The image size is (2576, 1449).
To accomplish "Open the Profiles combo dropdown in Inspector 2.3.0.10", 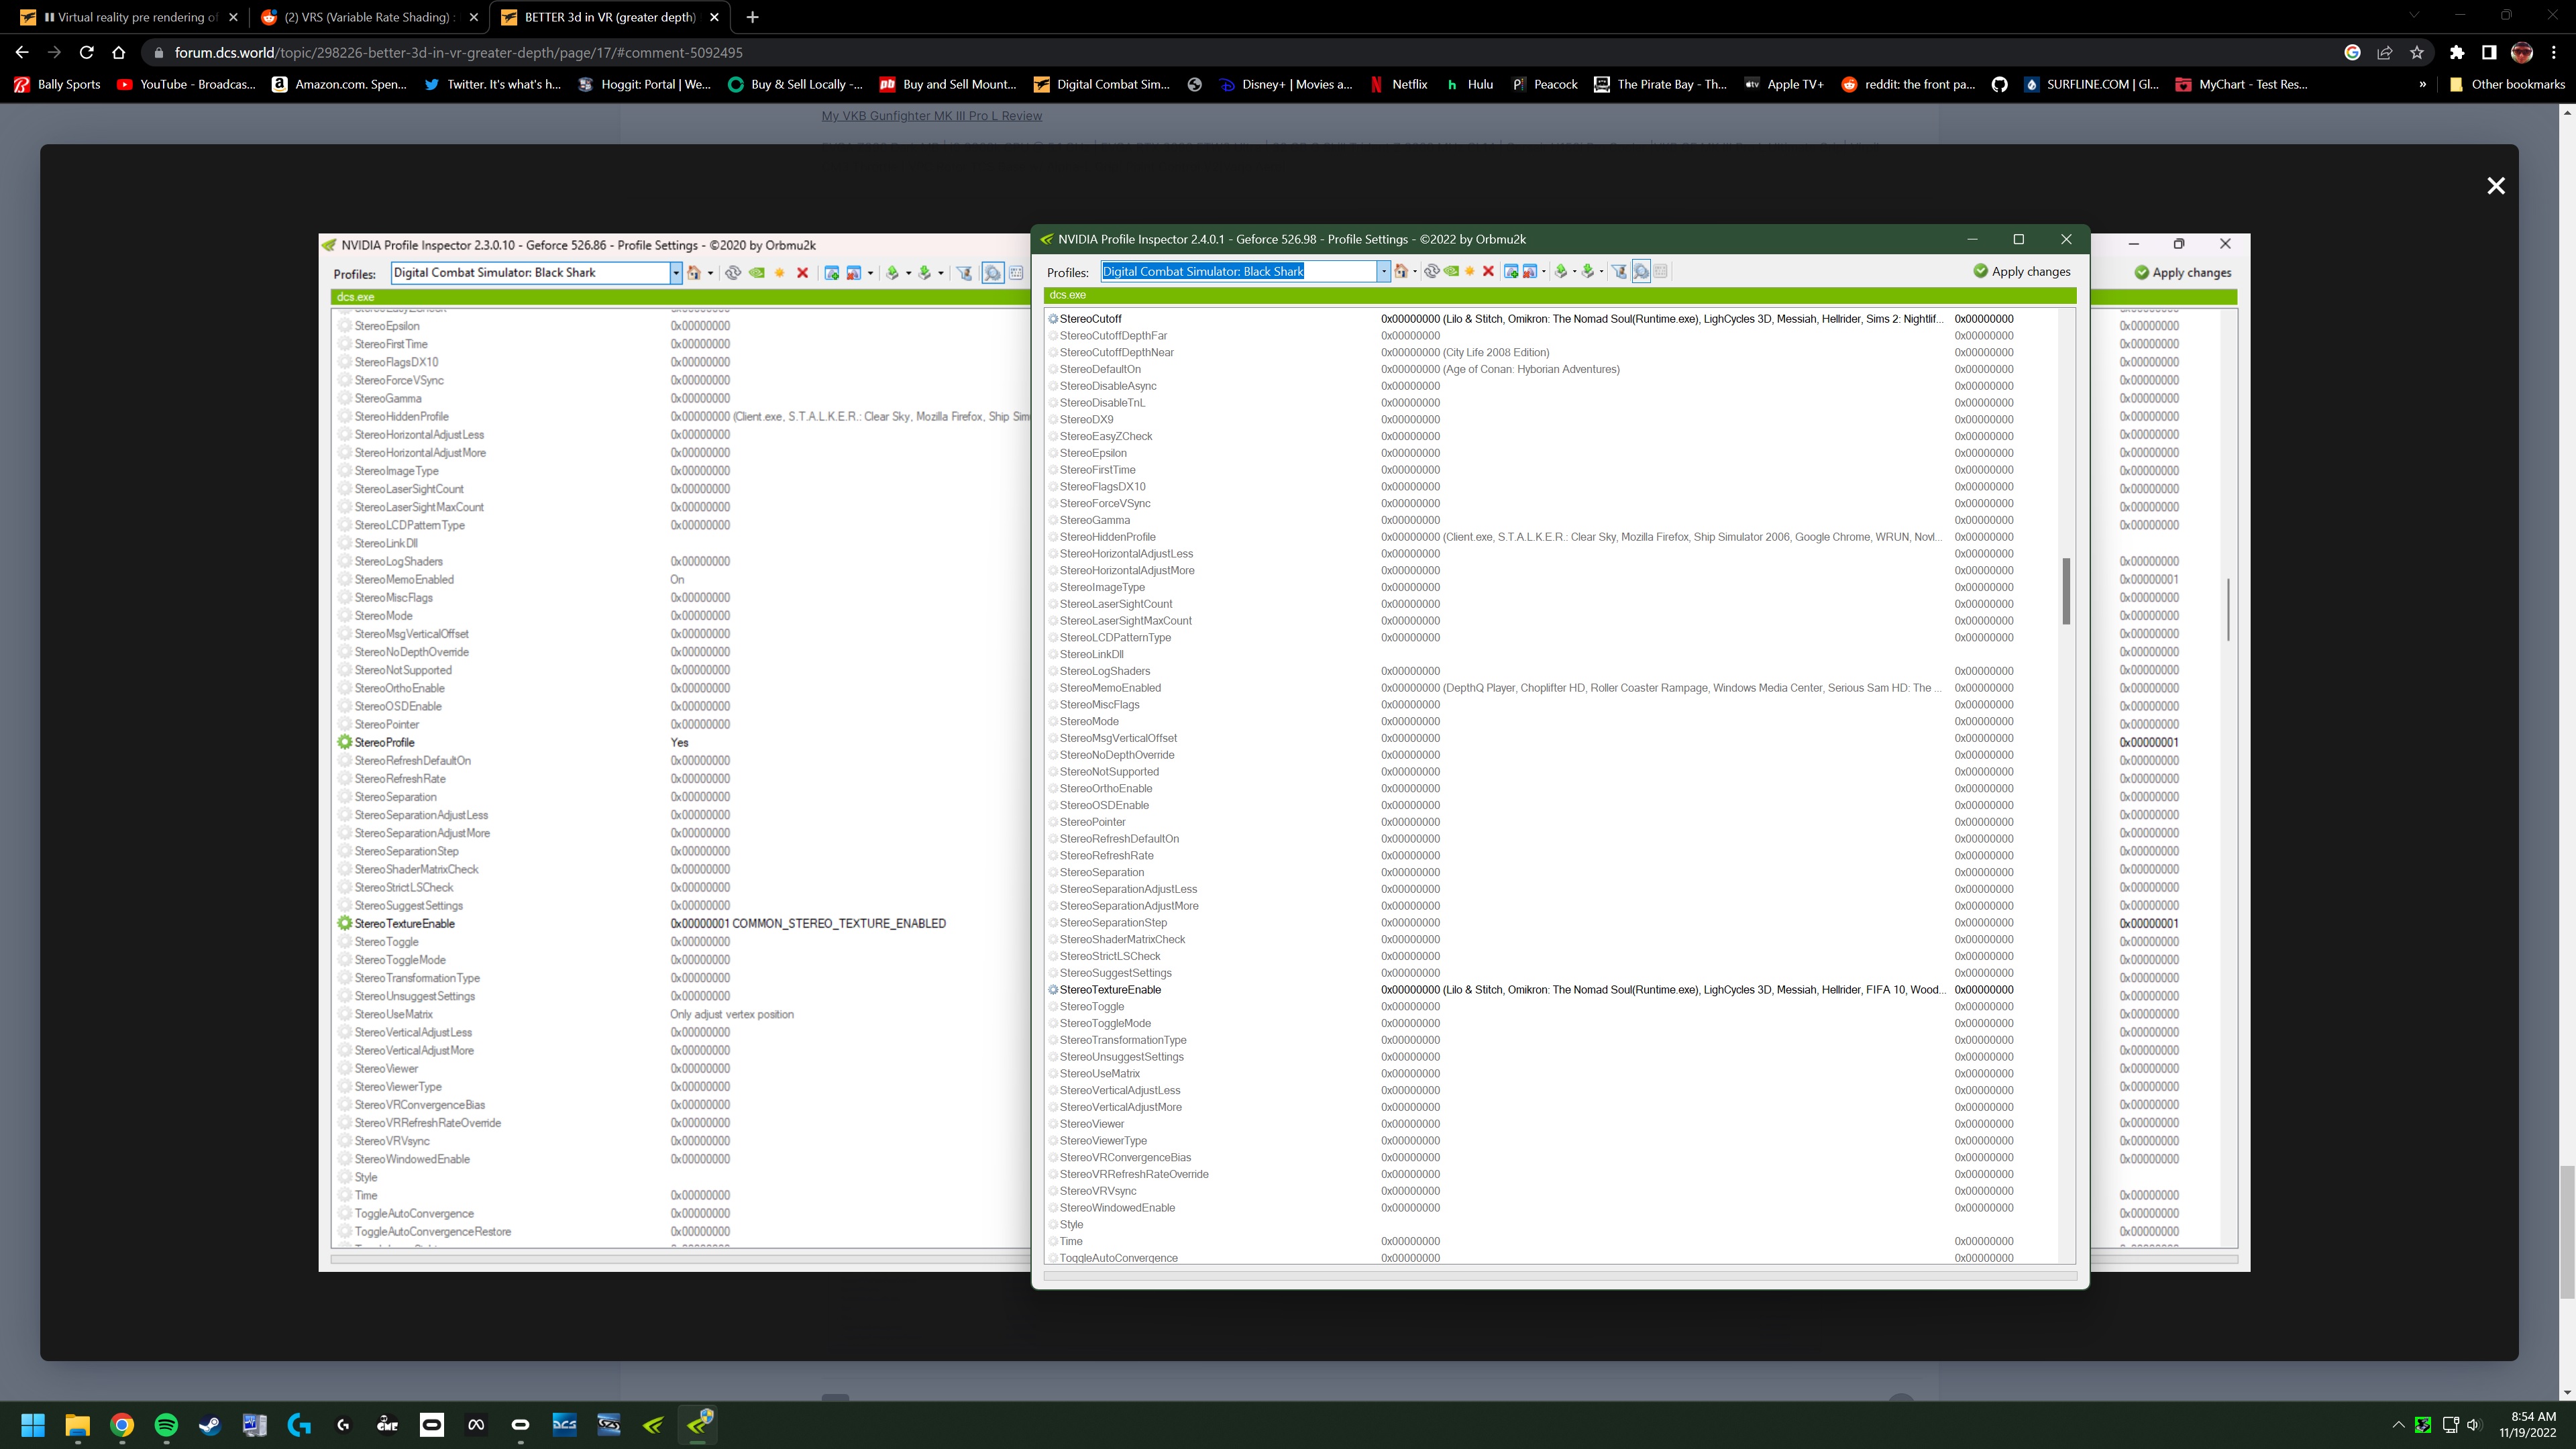I will tap(676, 273).
